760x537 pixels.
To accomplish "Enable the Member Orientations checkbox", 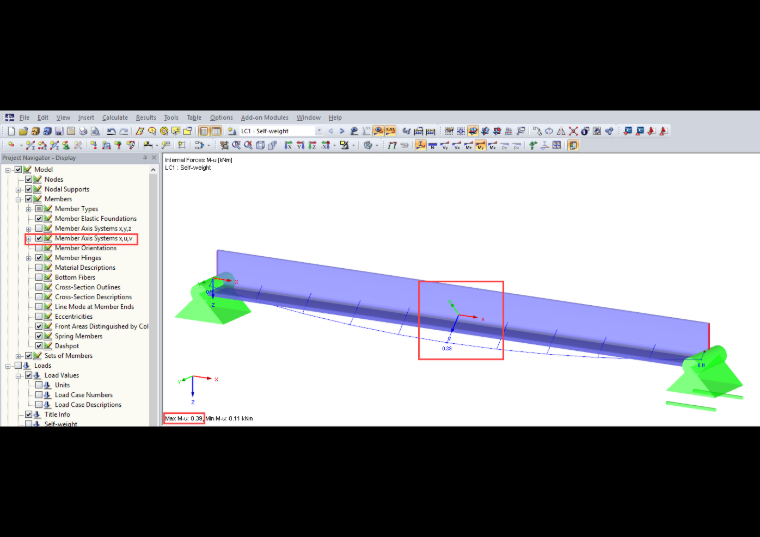I will [x=39, y=248].
